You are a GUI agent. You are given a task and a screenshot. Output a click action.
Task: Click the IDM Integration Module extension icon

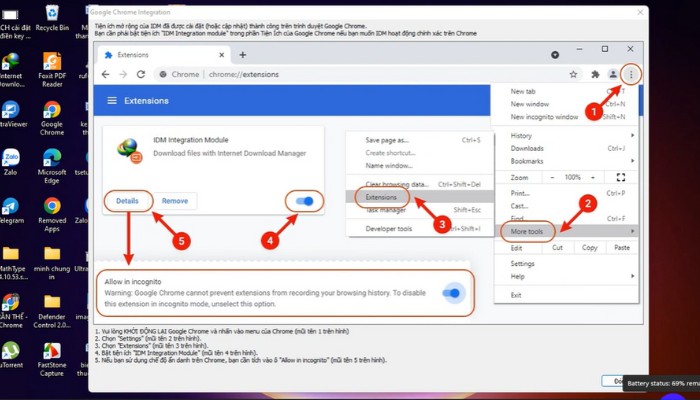pos(129,151)
